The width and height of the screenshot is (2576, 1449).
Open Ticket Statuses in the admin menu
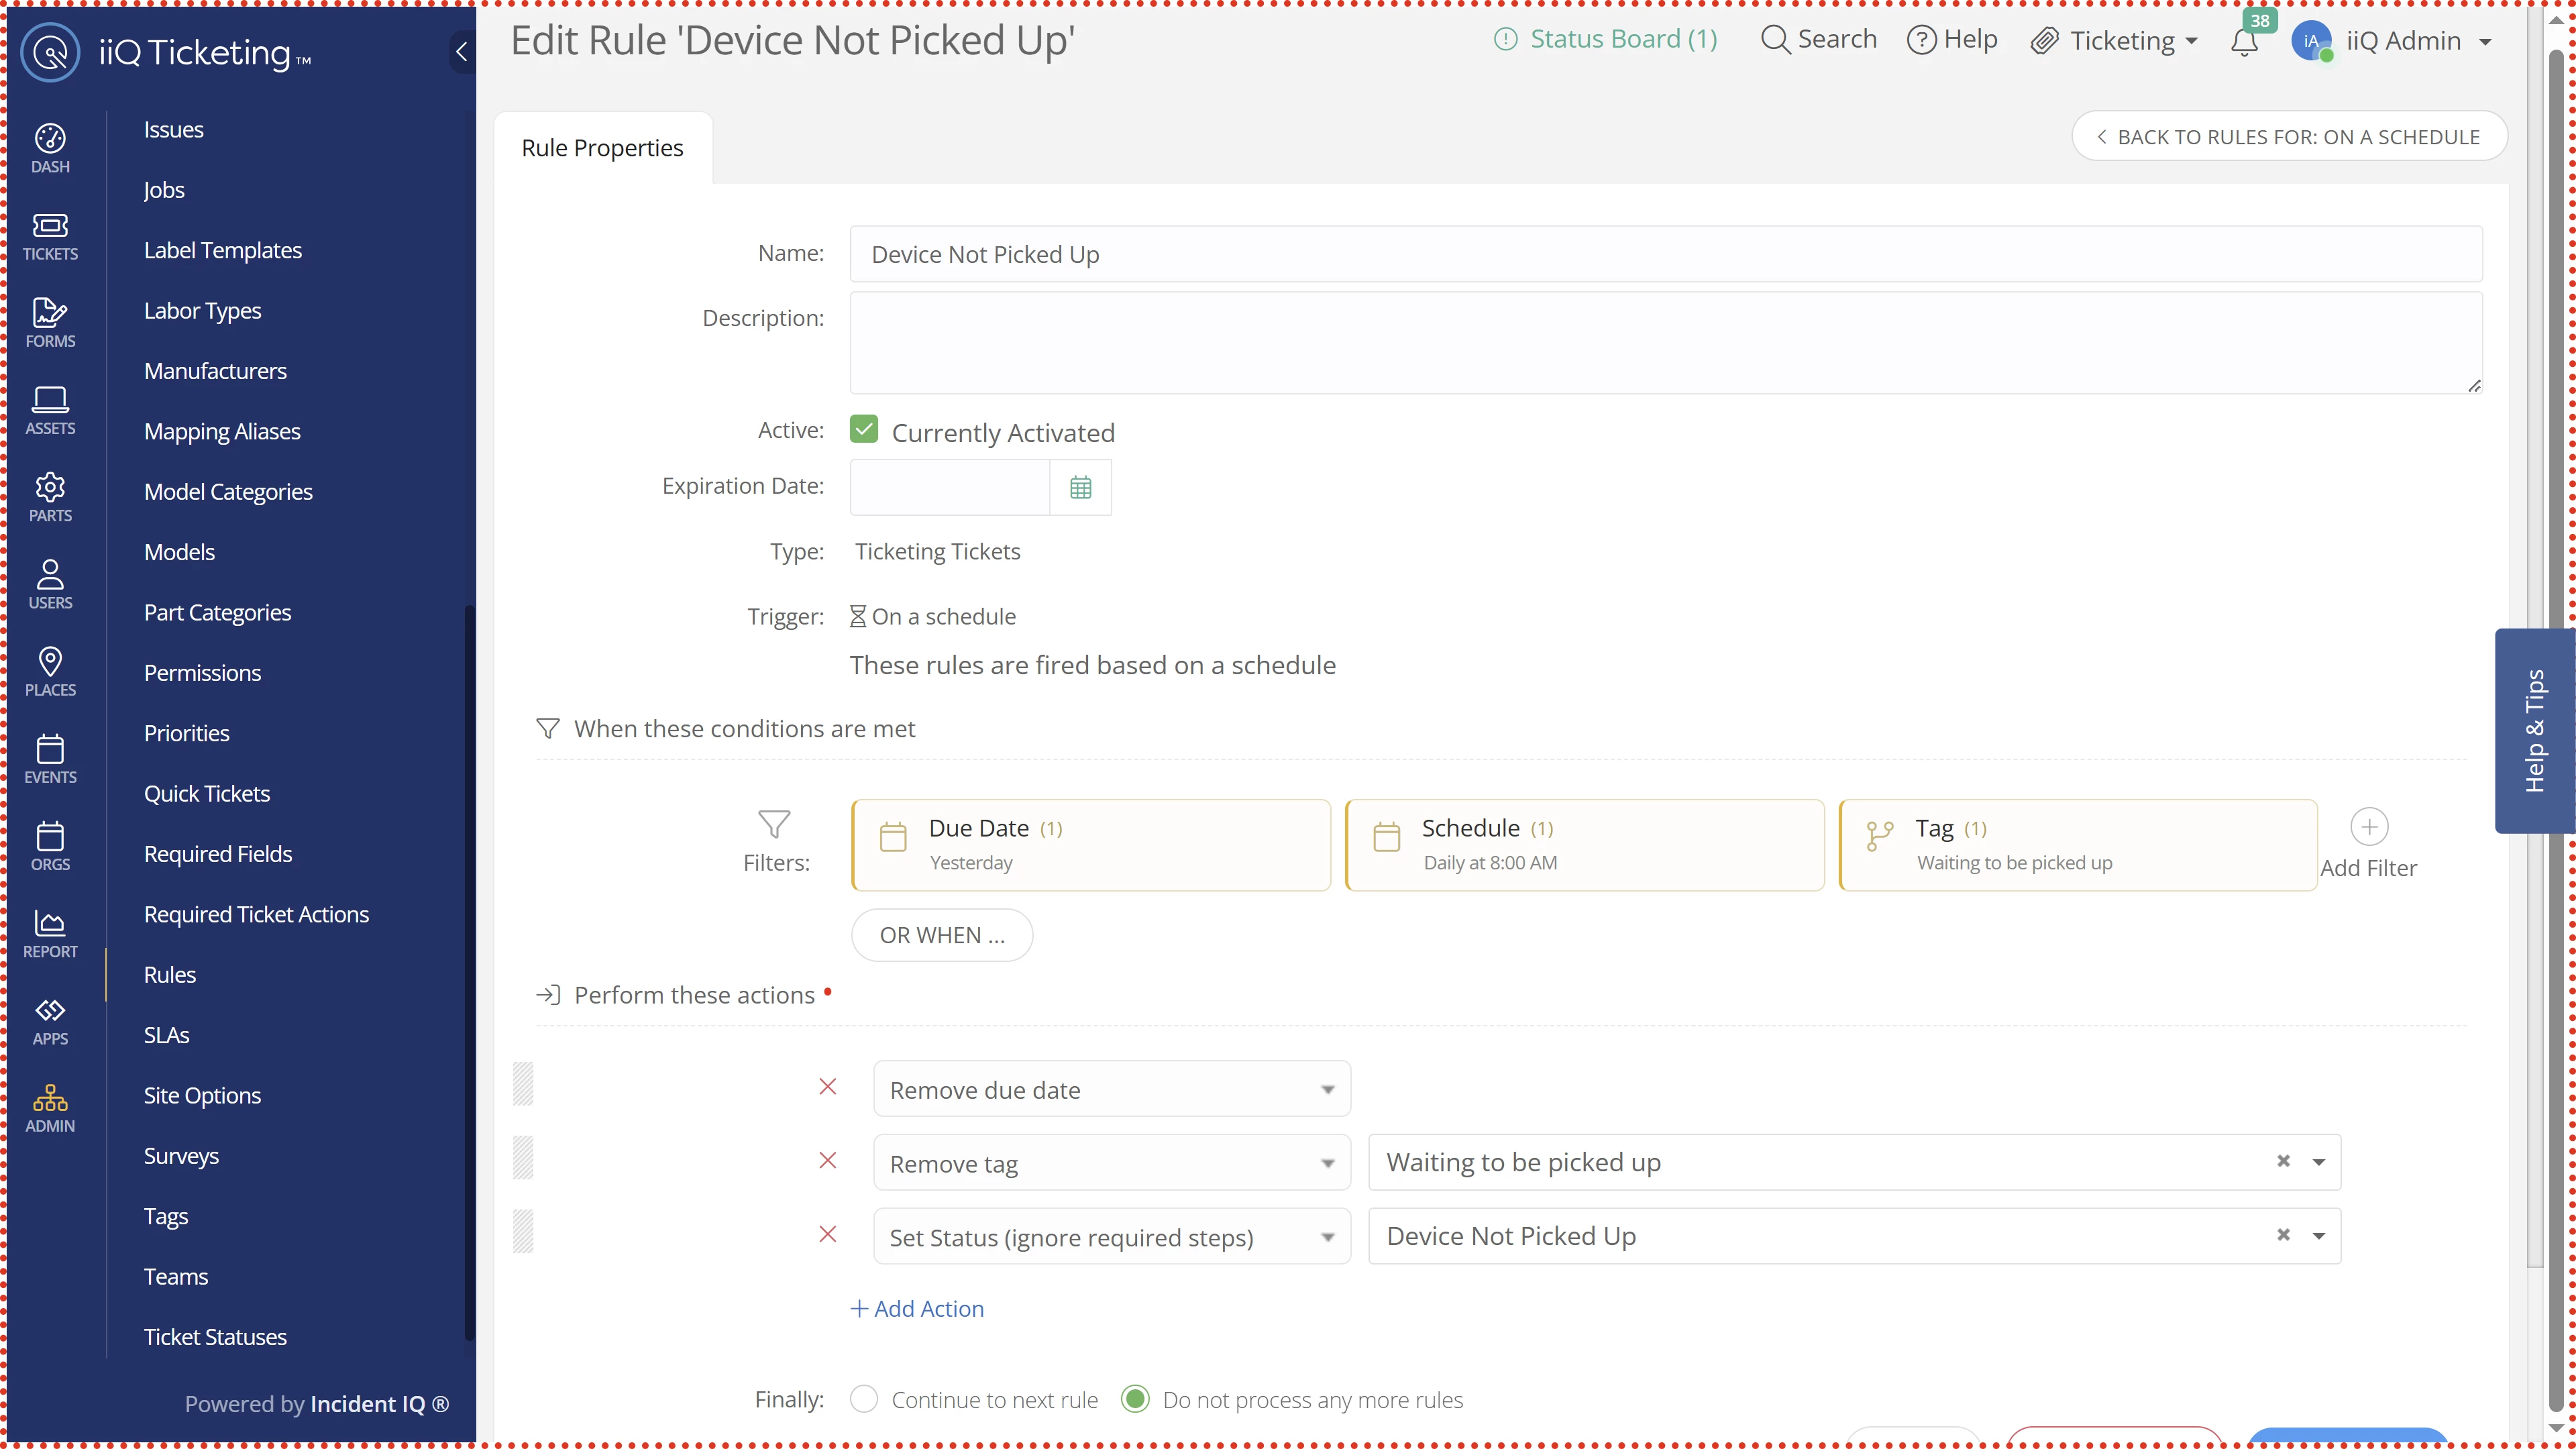point(215,1337)
